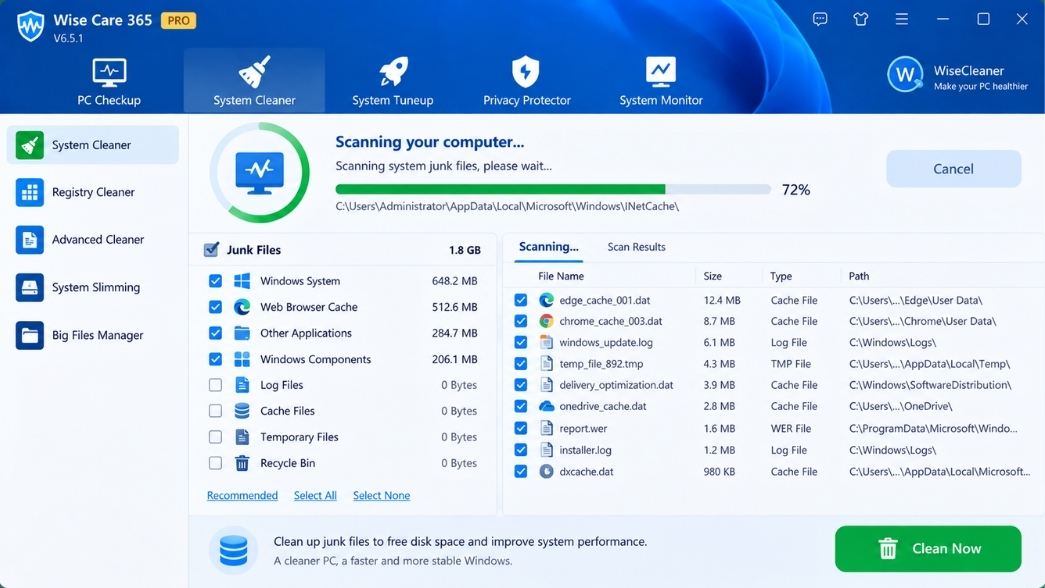Uncheck the Windows System checkbox
The height and width of the screenshot is (588, 1045).
[x=215, y=281]
